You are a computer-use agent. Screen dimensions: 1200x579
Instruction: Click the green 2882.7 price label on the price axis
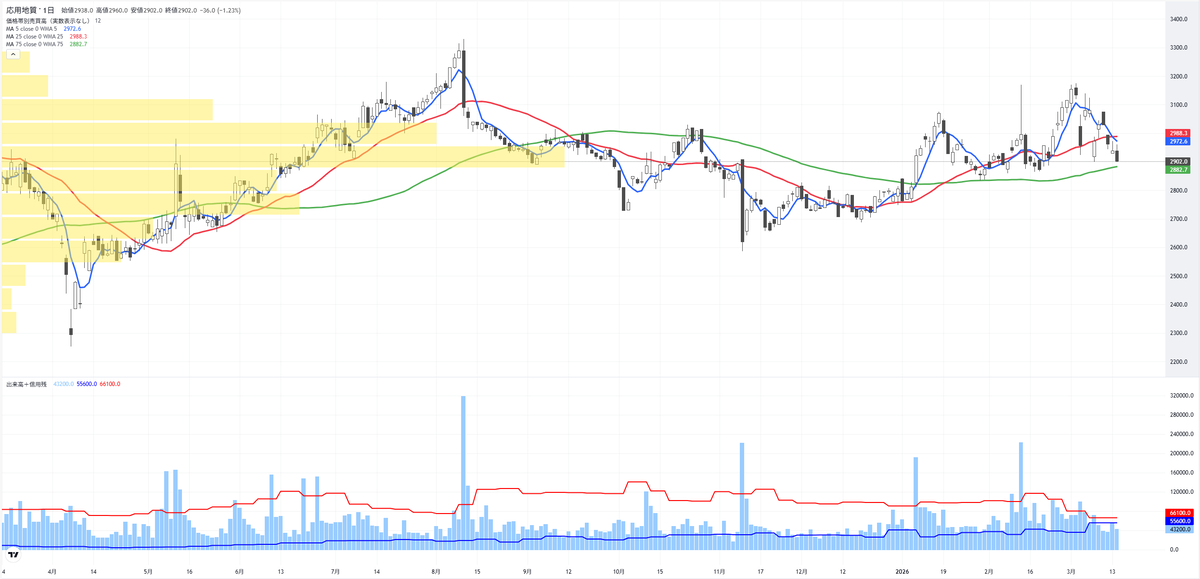pos(1176,171)
